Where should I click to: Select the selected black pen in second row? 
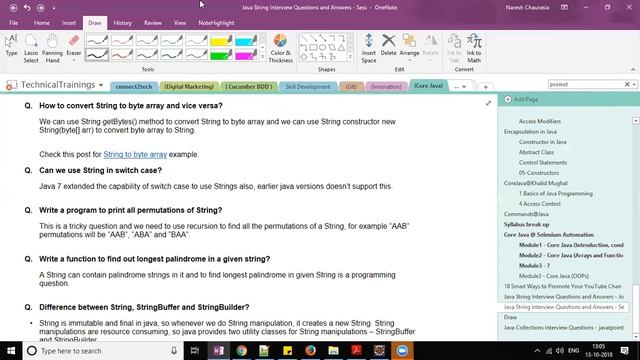pyautogui.click(x=97, y=54)
